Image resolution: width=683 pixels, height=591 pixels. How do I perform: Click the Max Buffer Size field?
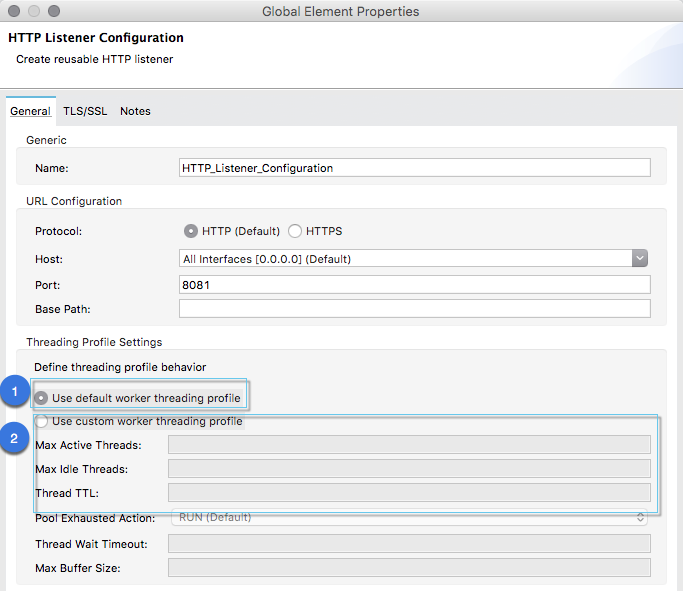pyautogui.click(x=409, y=568)
